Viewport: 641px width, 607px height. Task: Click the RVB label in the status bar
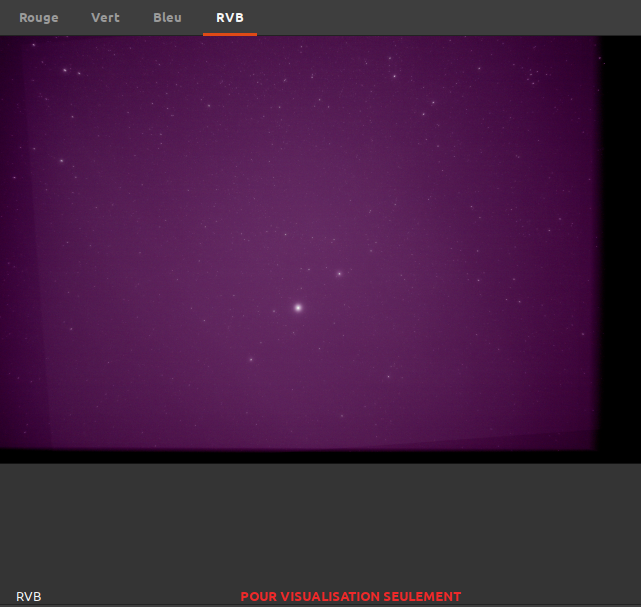(x=29, y=597)
